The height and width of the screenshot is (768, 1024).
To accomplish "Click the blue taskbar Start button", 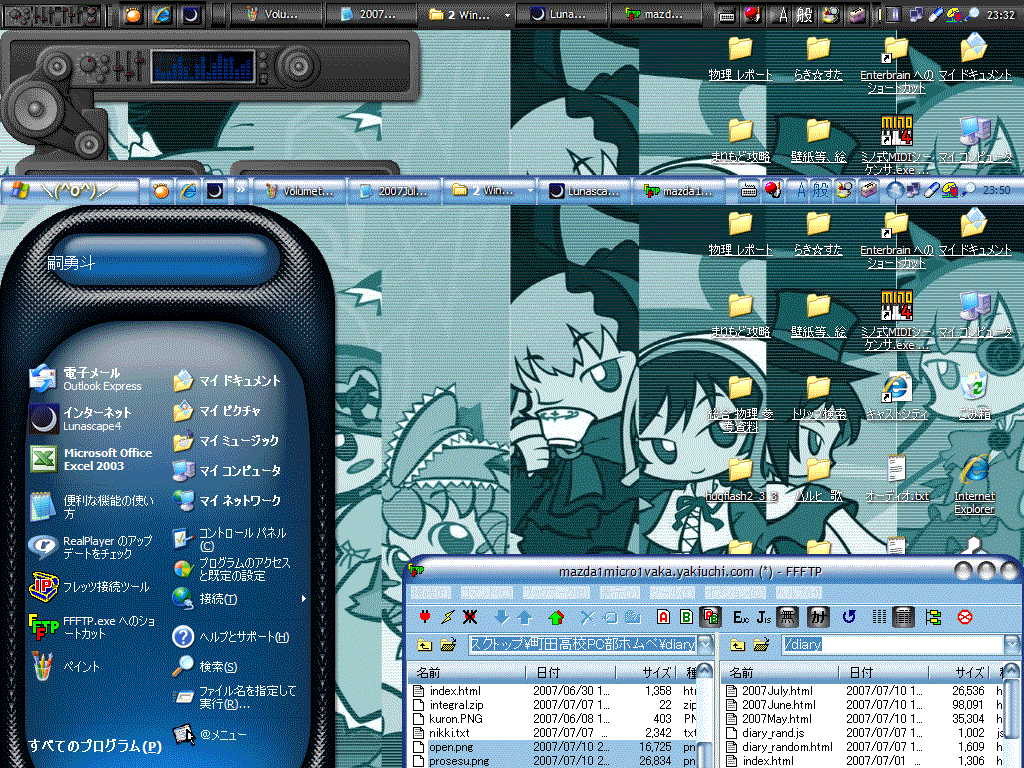I will (69, 191).
